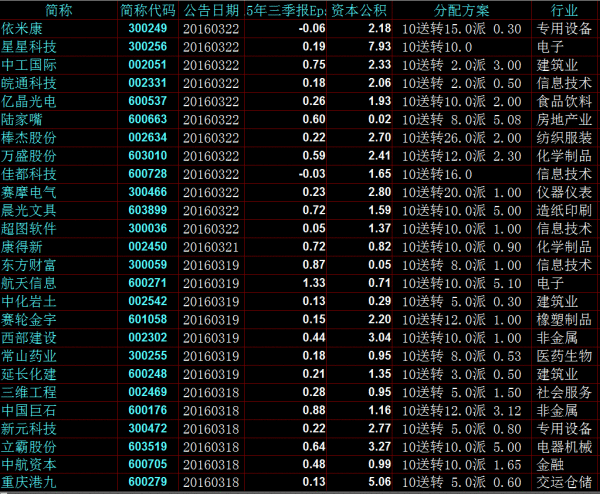Select stock name 赛摩电气

pyautogui.click(x=29, y=192)
